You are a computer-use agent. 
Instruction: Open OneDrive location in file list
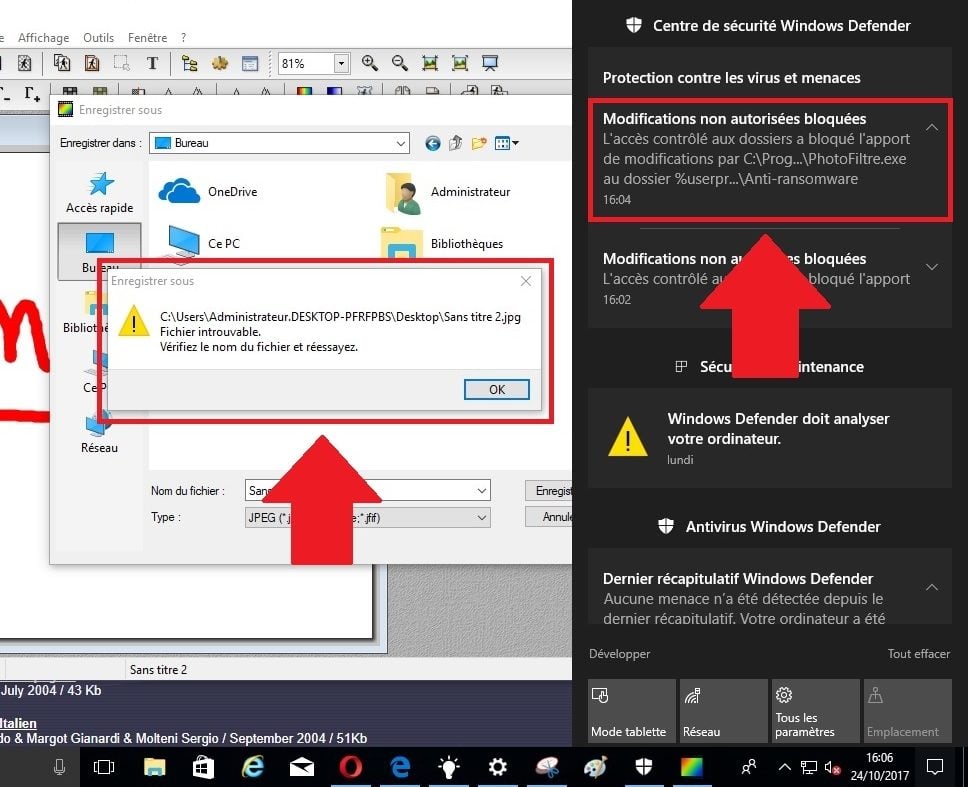click(208, 191)
